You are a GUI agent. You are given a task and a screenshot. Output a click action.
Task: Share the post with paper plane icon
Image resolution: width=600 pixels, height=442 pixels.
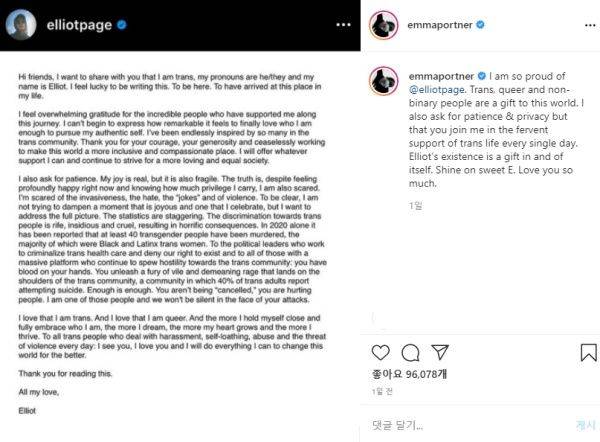(x=441, y=353)
